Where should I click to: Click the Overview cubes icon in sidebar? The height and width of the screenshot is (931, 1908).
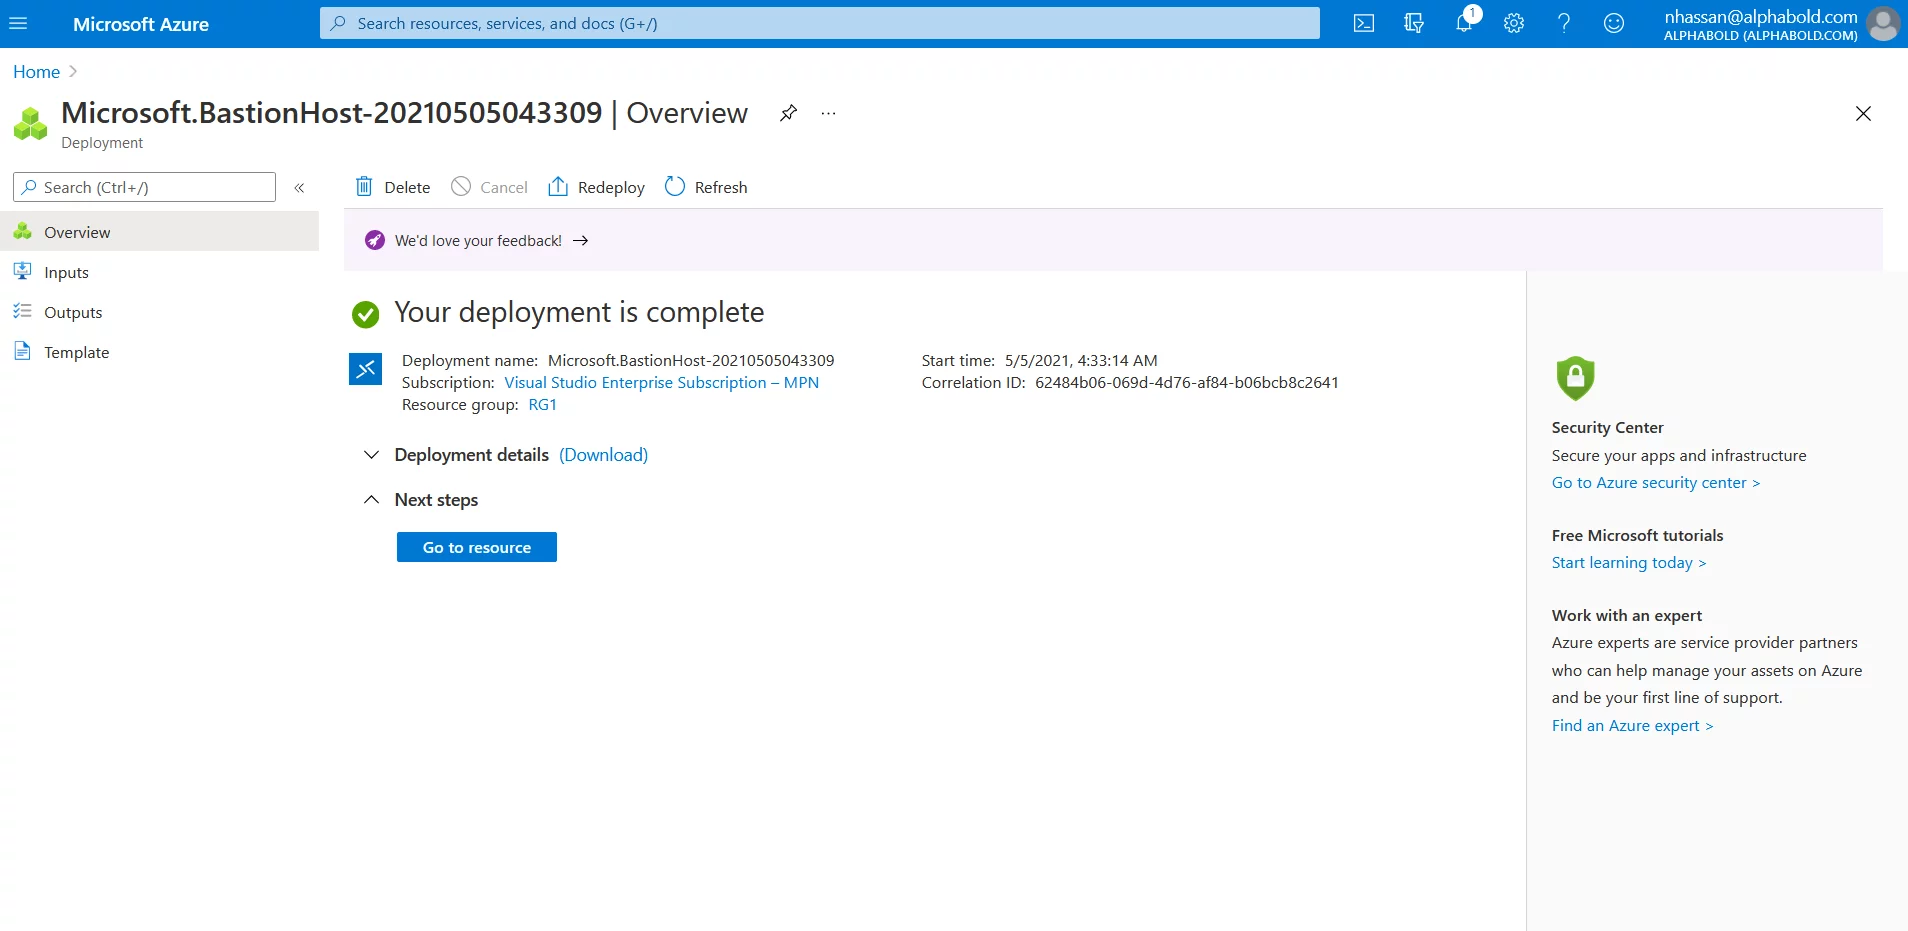pos(22,231)
